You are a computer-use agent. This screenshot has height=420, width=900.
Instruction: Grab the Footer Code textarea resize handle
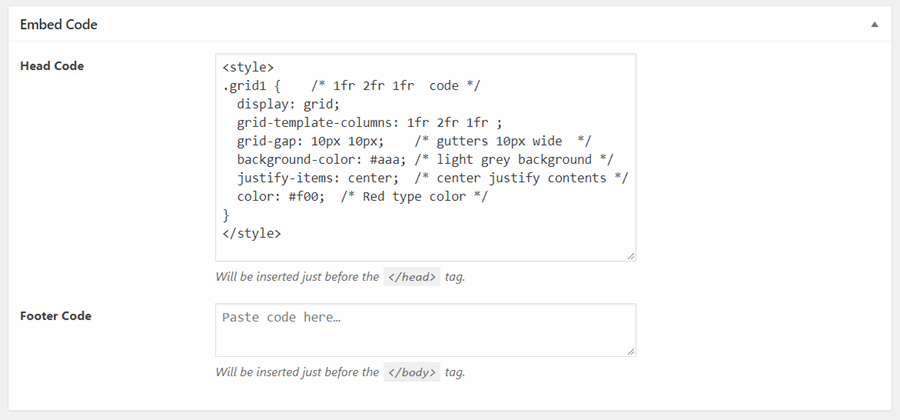pos(631,351)
